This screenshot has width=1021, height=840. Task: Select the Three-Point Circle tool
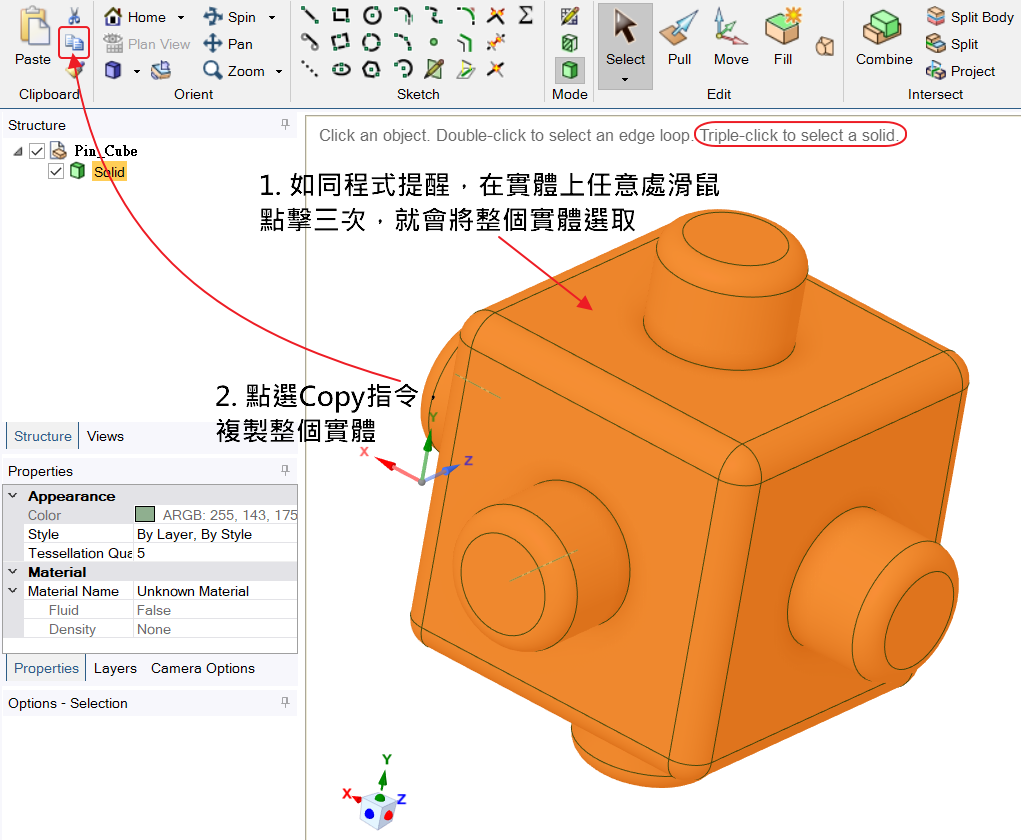(372, 43)
